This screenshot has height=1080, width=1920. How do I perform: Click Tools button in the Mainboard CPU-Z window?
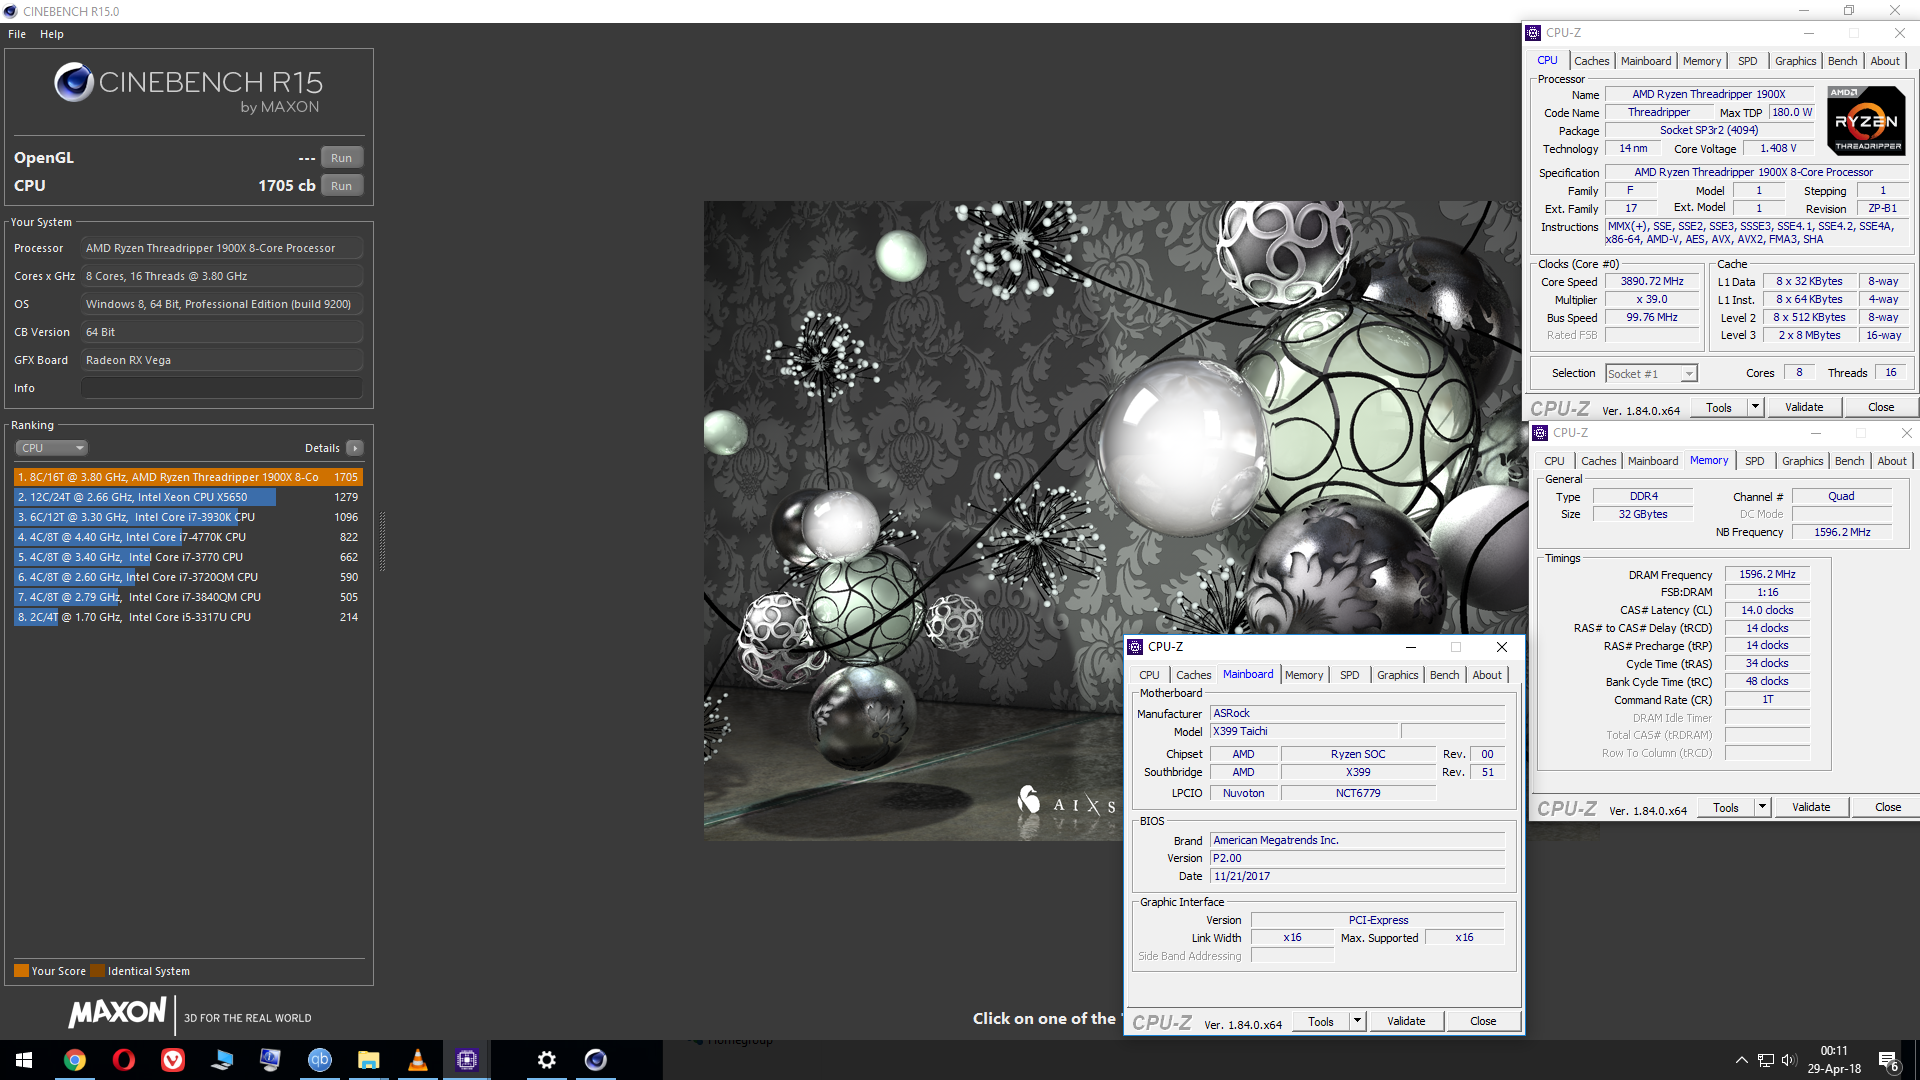[1321, 1021]
